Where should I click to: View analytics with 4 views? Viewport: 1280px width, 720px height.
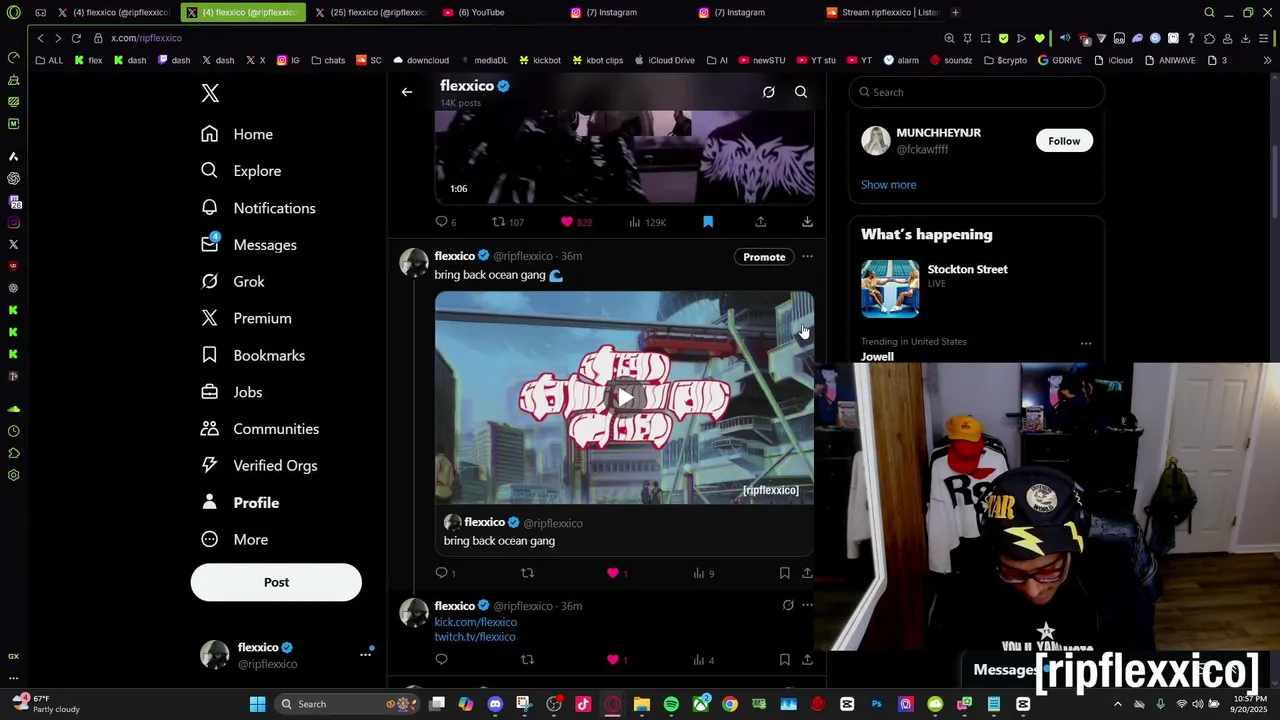[x=703, y=660]
